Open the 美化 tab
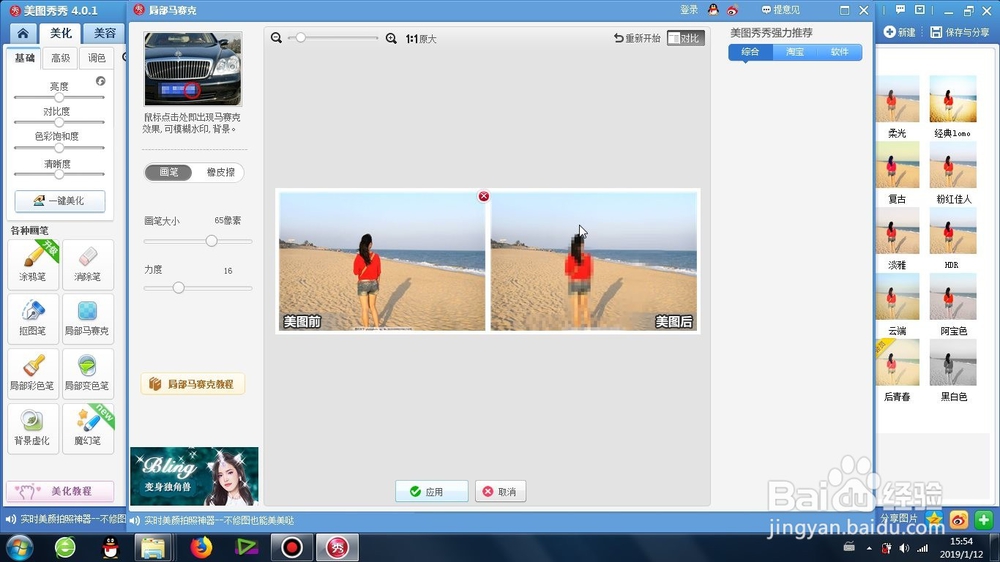Image resolution: width=1000 pixels, height=562 pixels. pos(61,33)
